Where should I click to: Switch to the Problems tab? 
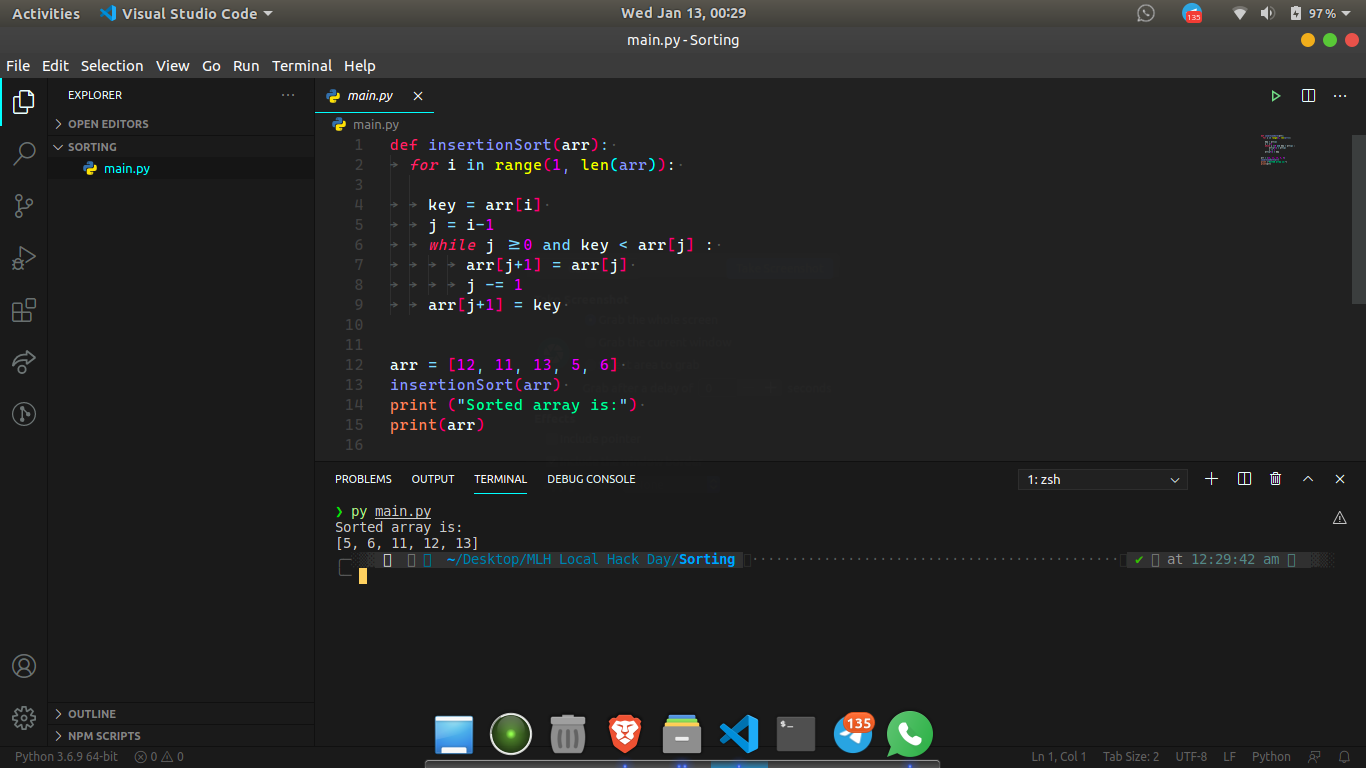pos(363,479)
